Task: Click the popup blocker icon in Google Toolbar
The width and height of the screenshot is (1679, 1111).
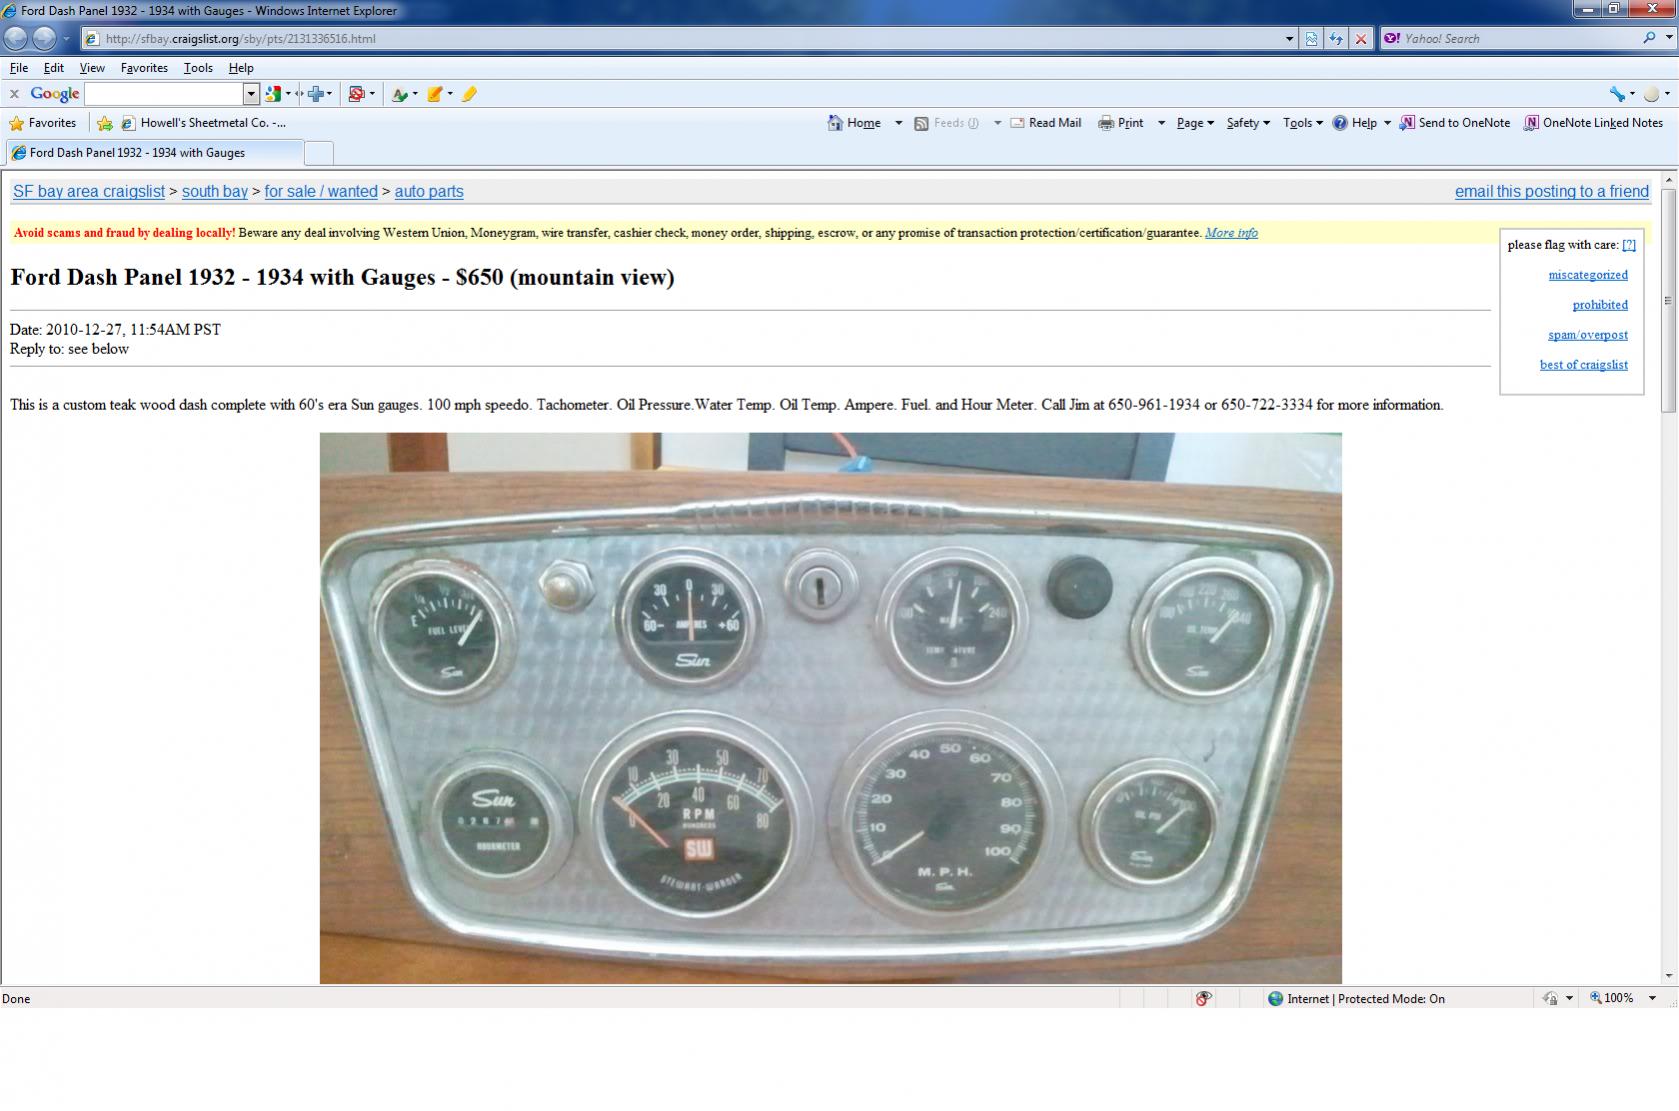Action: pos(357,94)
